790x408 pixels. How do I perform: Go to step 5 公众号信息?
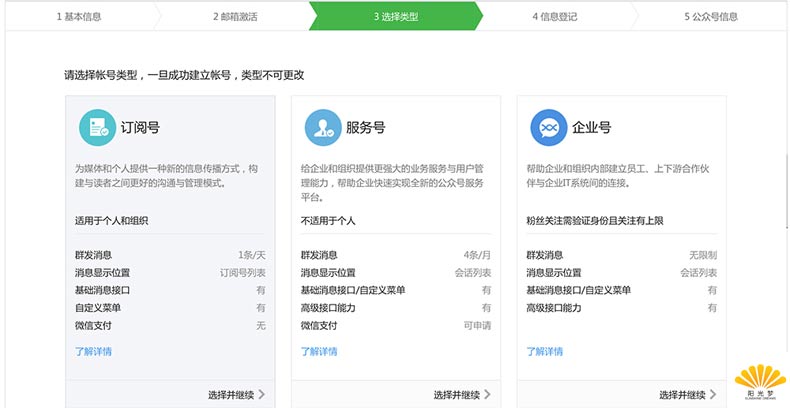coord(710,17)
